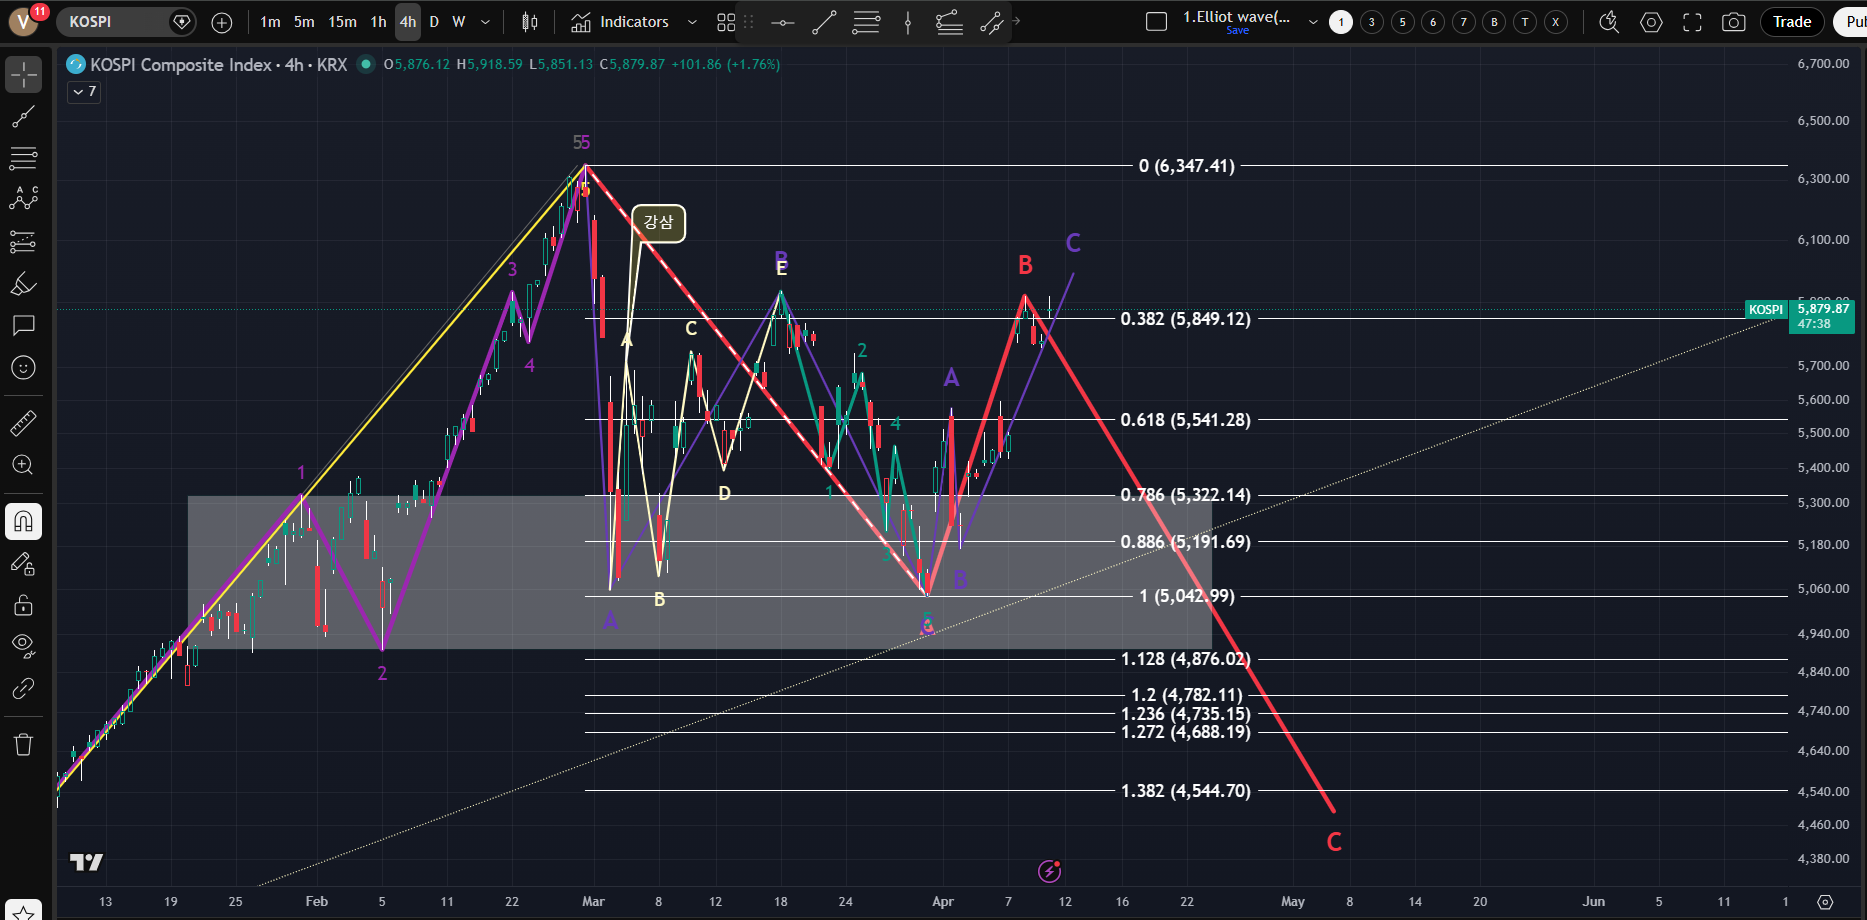Toggle hide all drawings eye icon

pos(24,645)
